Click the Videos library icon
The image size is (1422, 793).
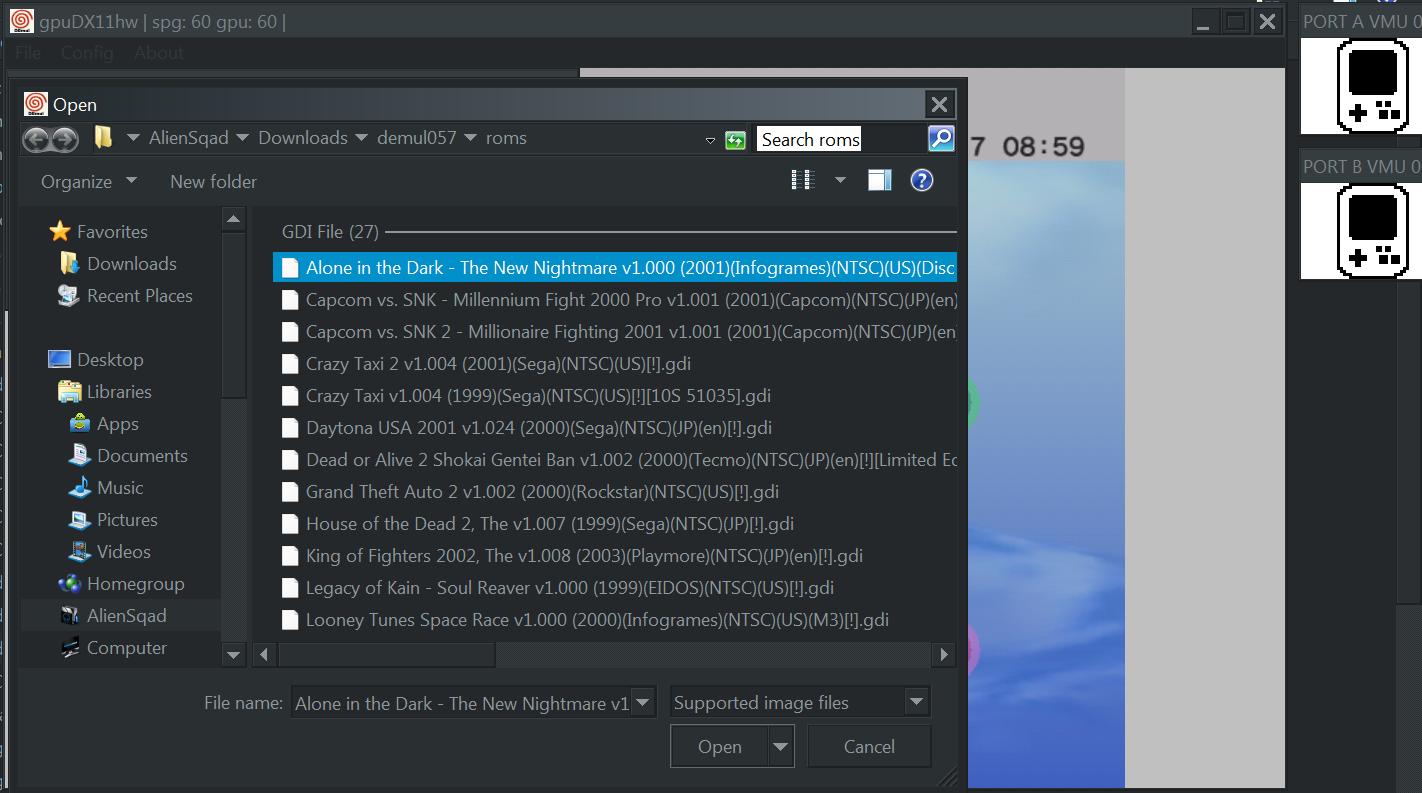80,551
